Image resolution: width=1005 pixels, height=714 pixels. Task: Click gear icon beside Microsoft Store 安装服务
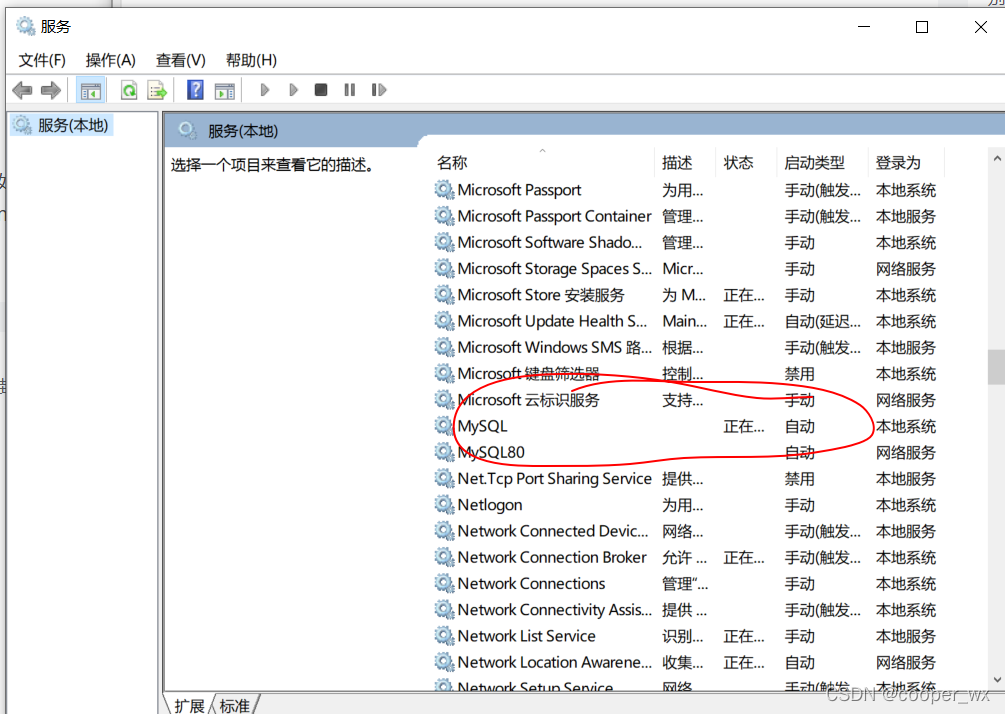click(x=444, y=295)
